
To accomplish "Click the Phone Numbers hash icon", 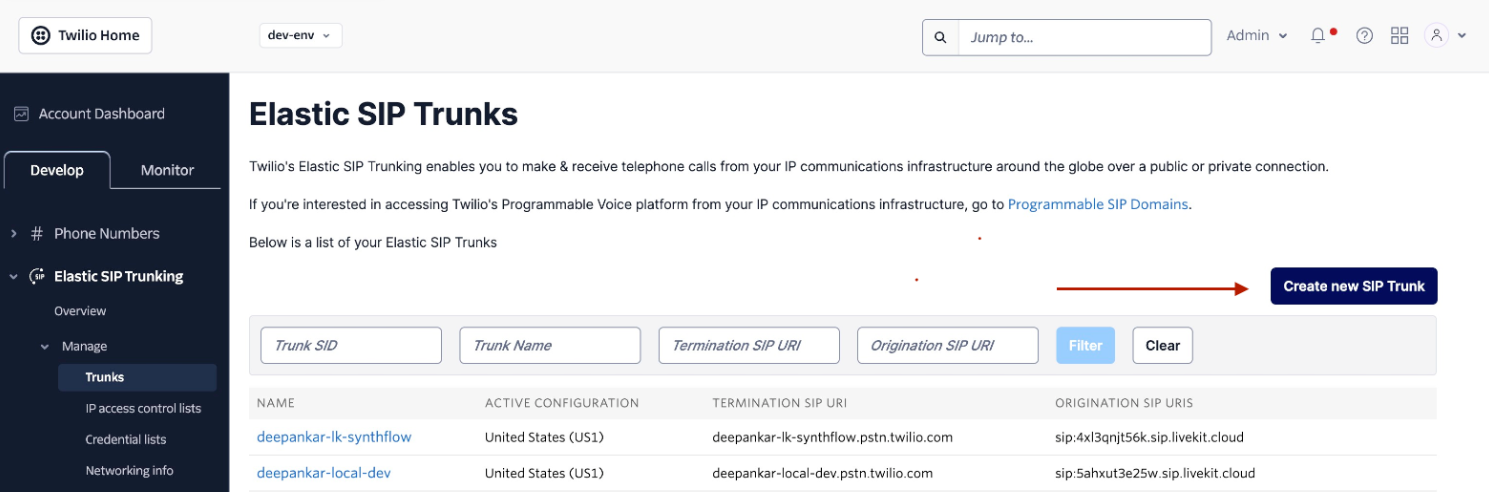I will point(37,234).
